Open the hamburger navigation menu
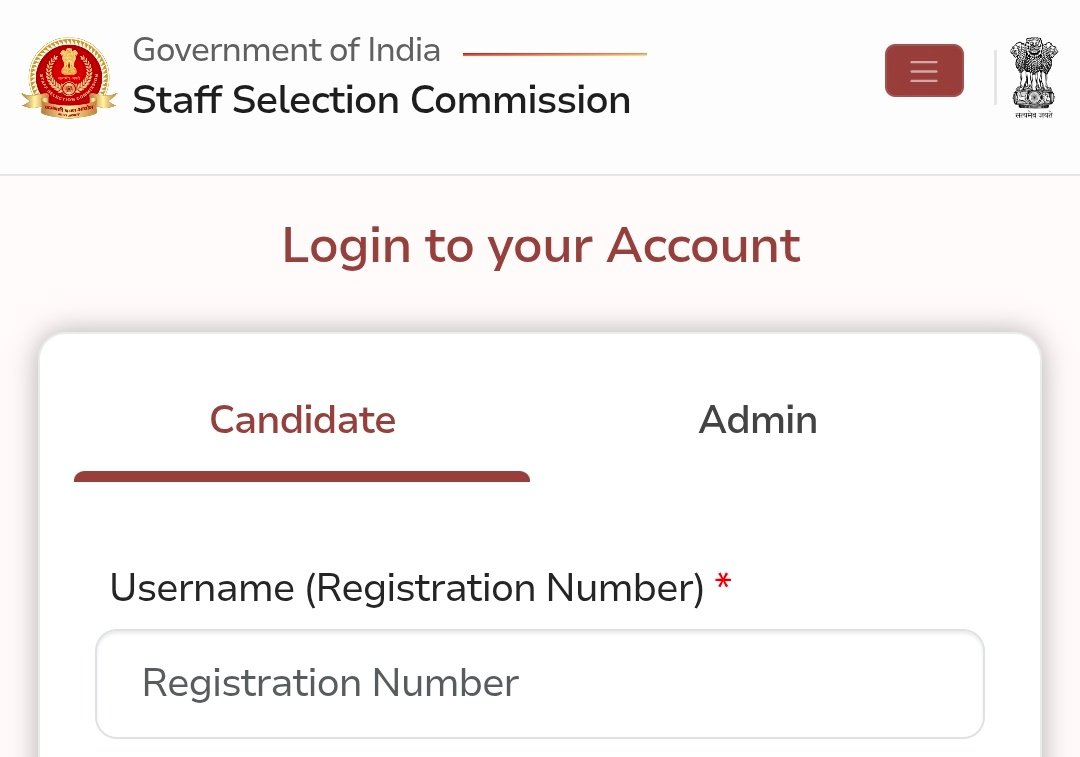 [924, 71]
